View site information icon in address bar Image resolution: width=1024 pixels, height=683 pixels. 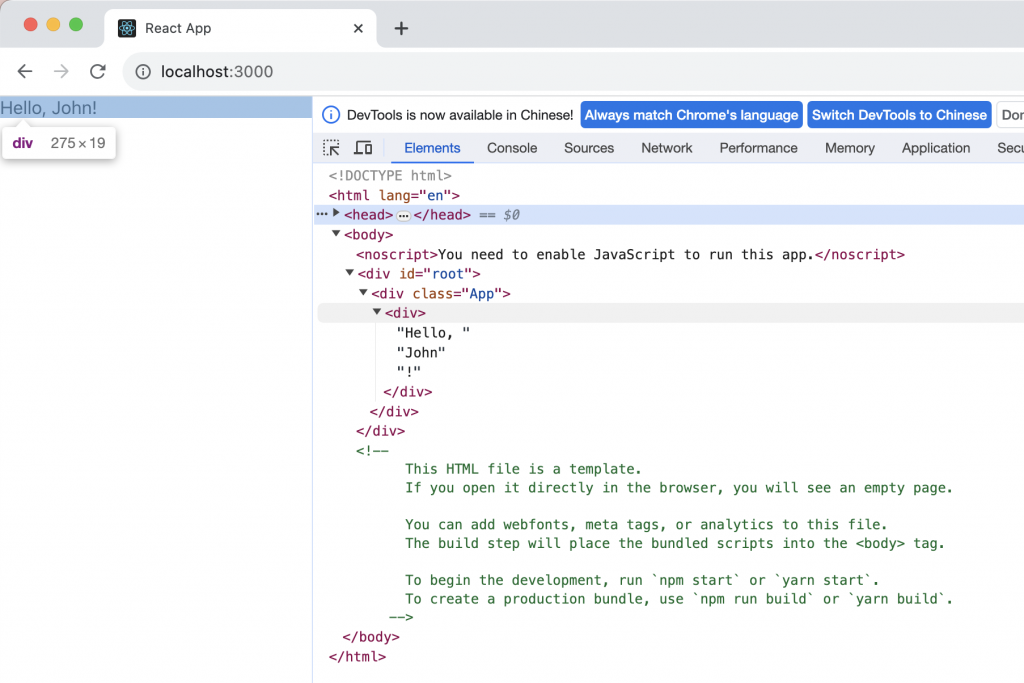143,72
